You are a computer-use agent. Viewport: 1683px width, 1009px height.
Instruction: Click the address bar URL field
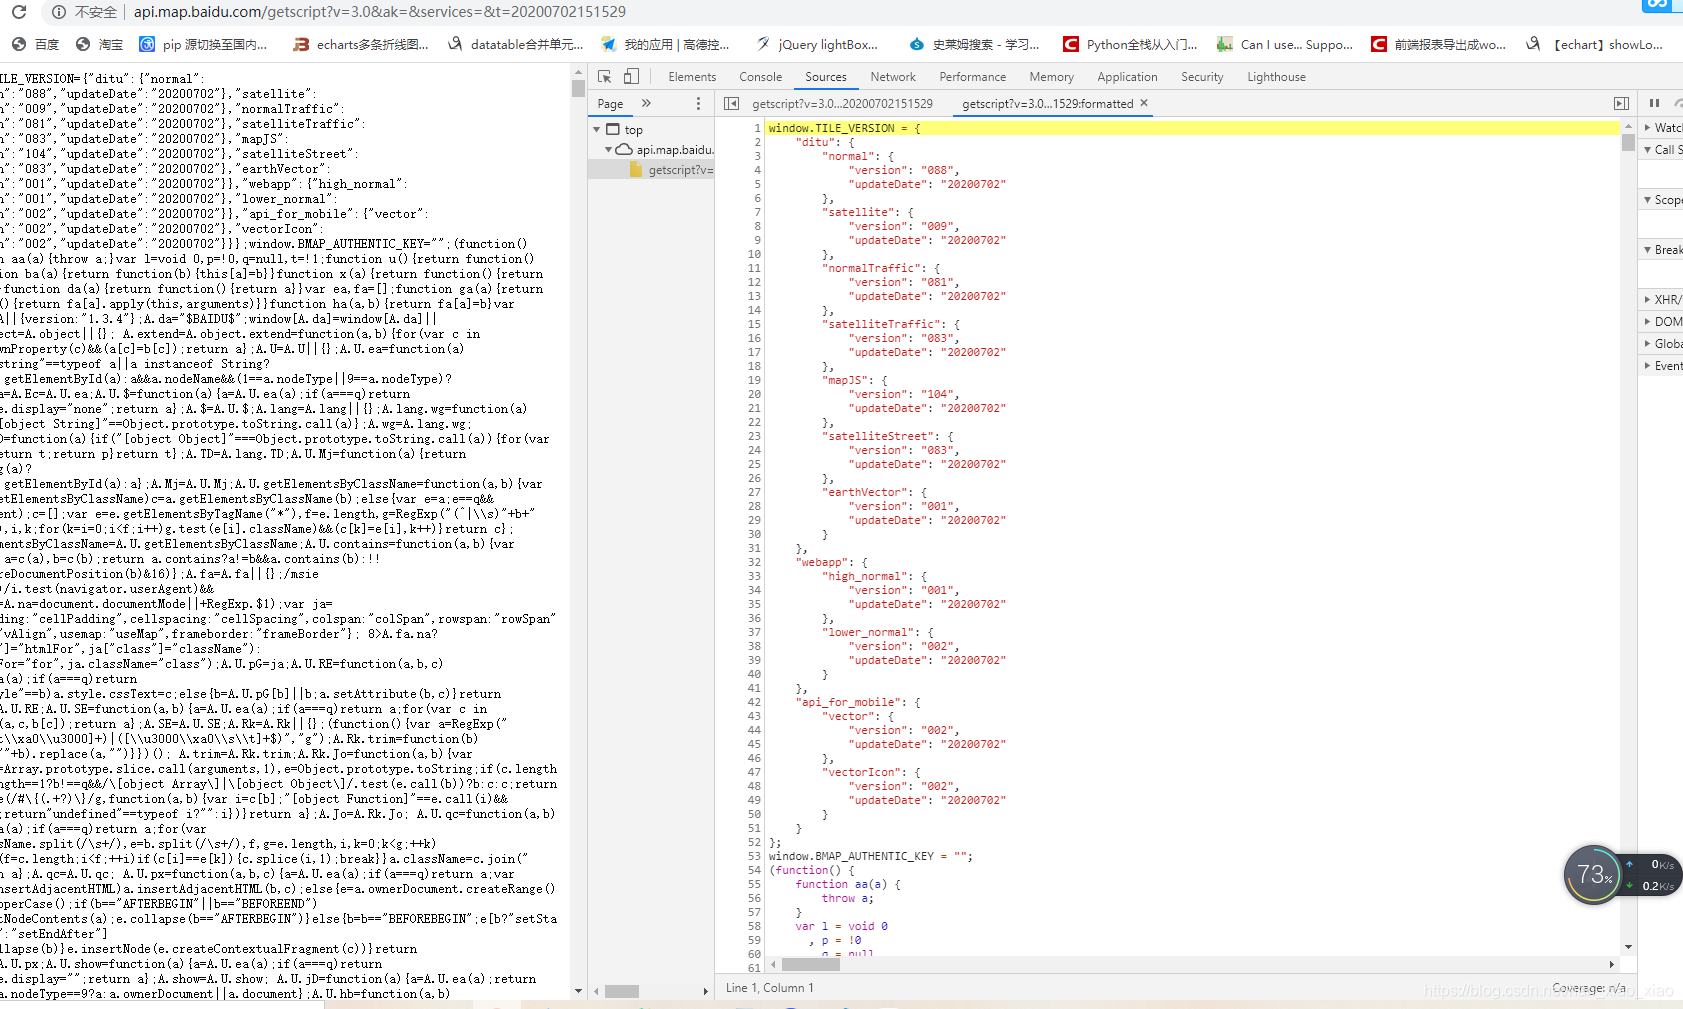380,12
